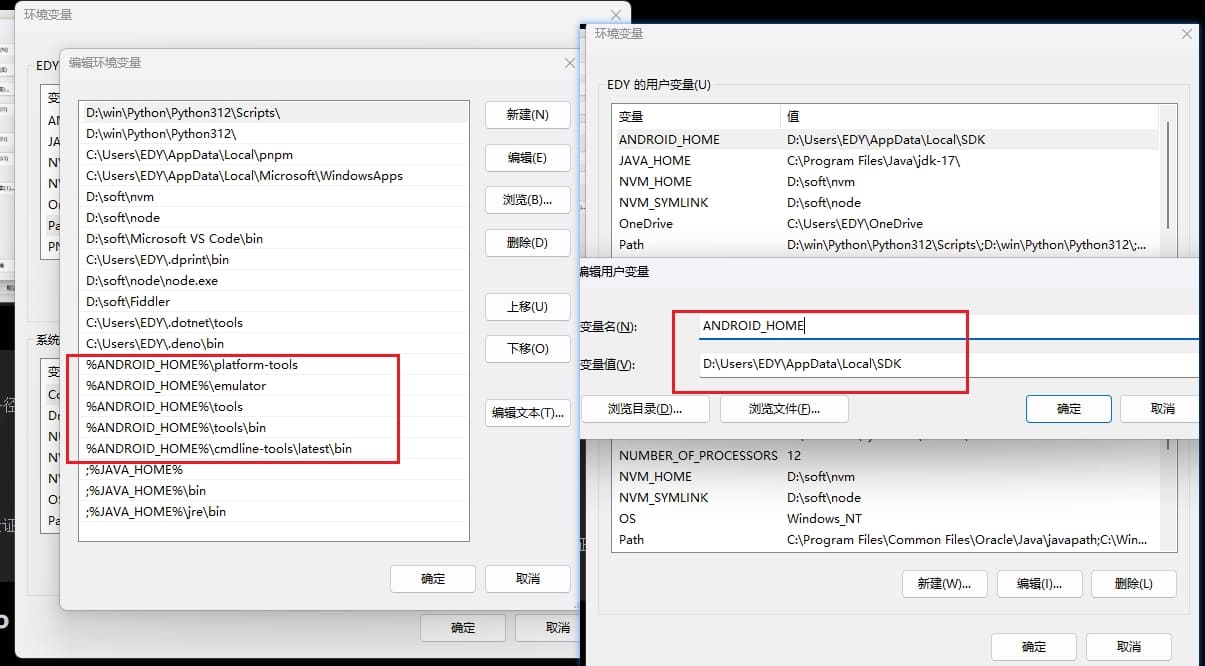Click 取消 at bottom of right 环境变量 window
1205x666 pixels.
(1128, 646)
